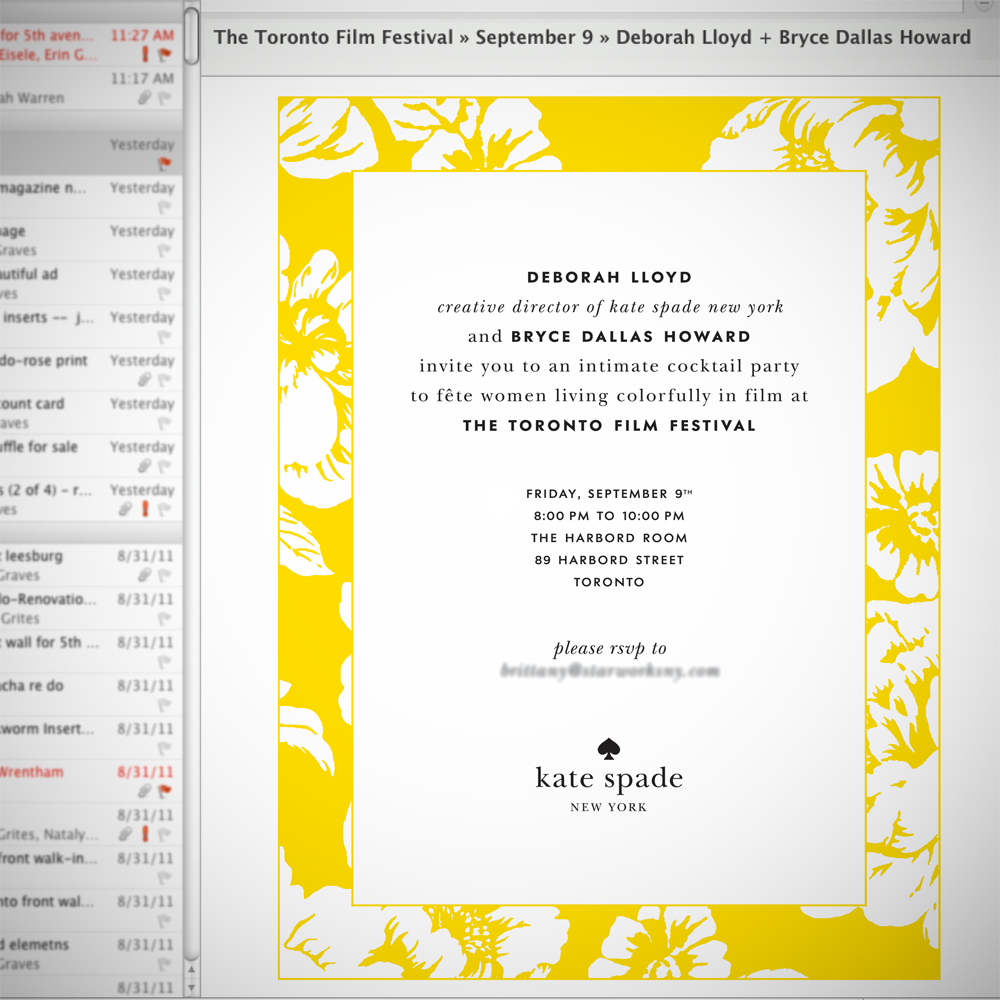Select the 'uffle for sale' message
Image resolution: width=1000 pixels, height=1000 pixels.
(x=91, y=456)
